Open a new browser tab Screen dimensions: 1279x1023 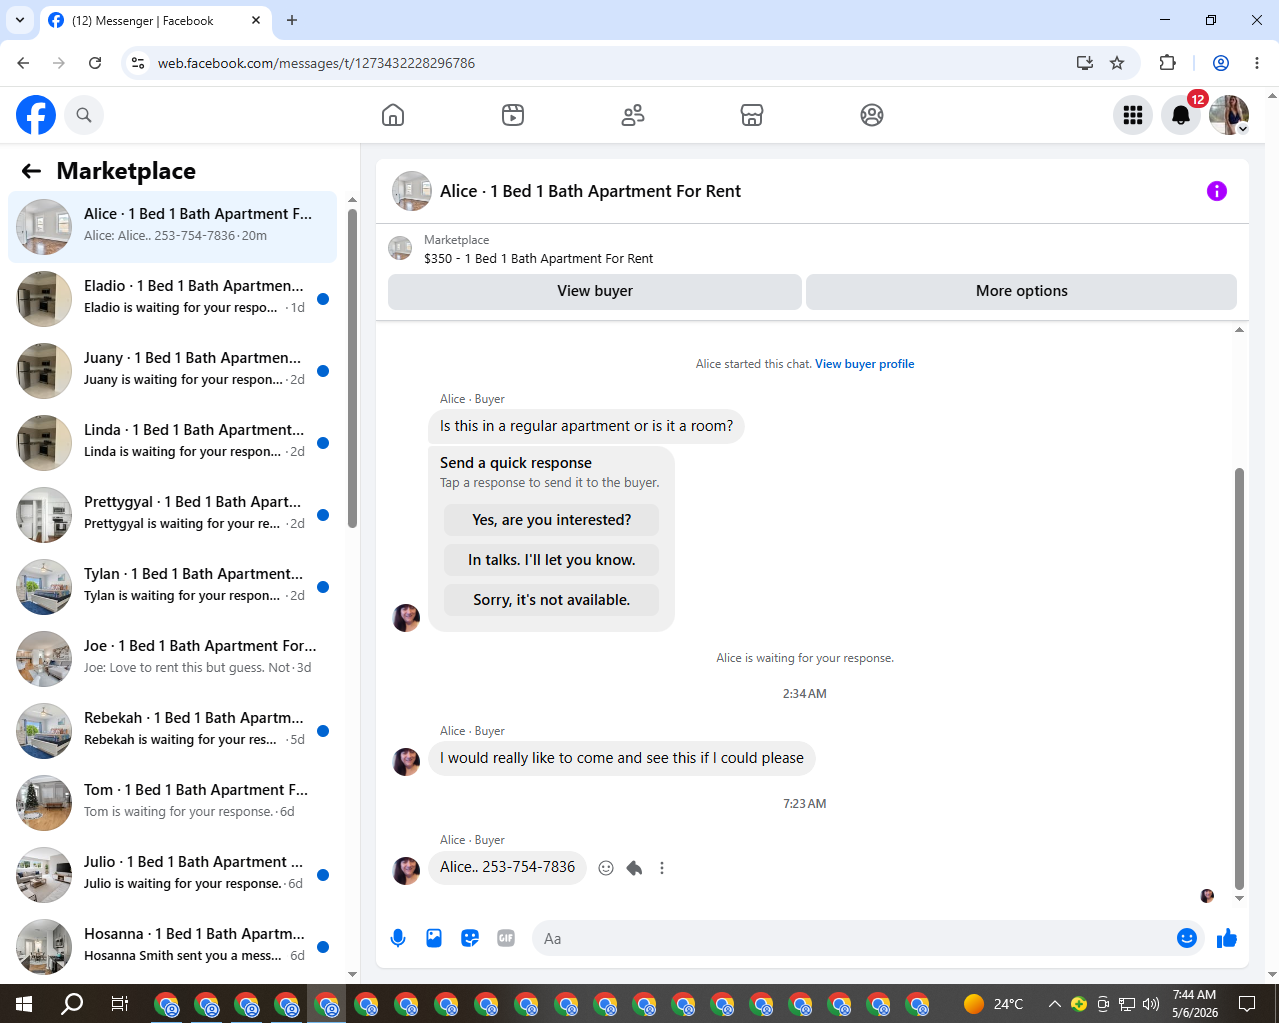point(292,20)
